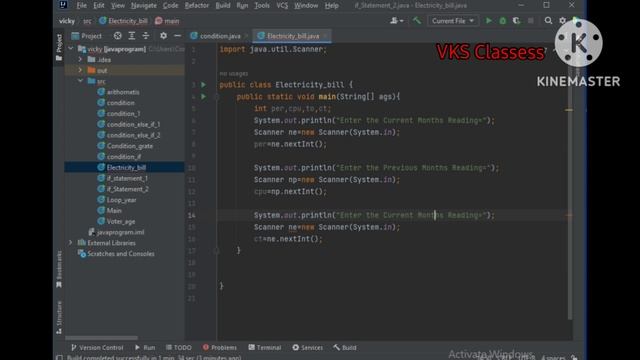The height and width of the screenshot is (360, 640).
Task: Open the user account icon dropdown
Action: tap(396, 20)
